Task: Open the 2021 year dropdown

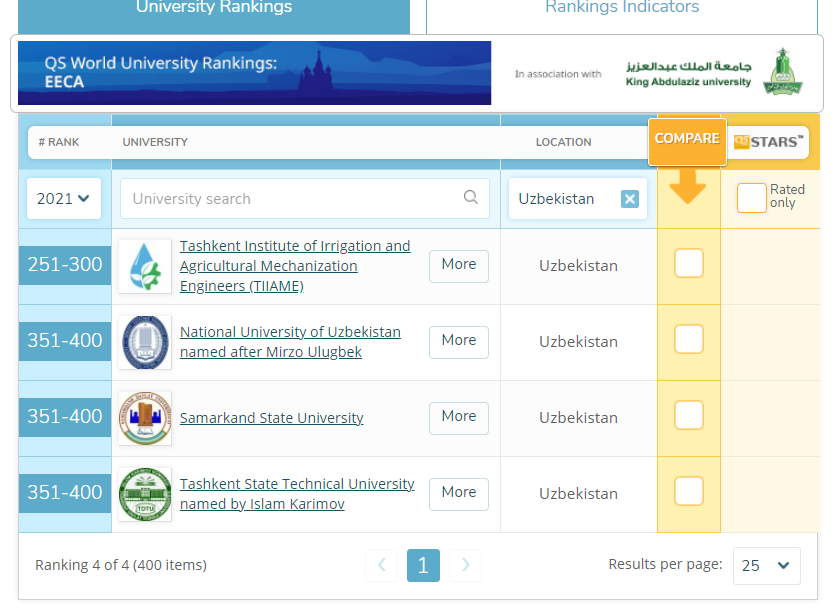Action: [x=64, y=199]
